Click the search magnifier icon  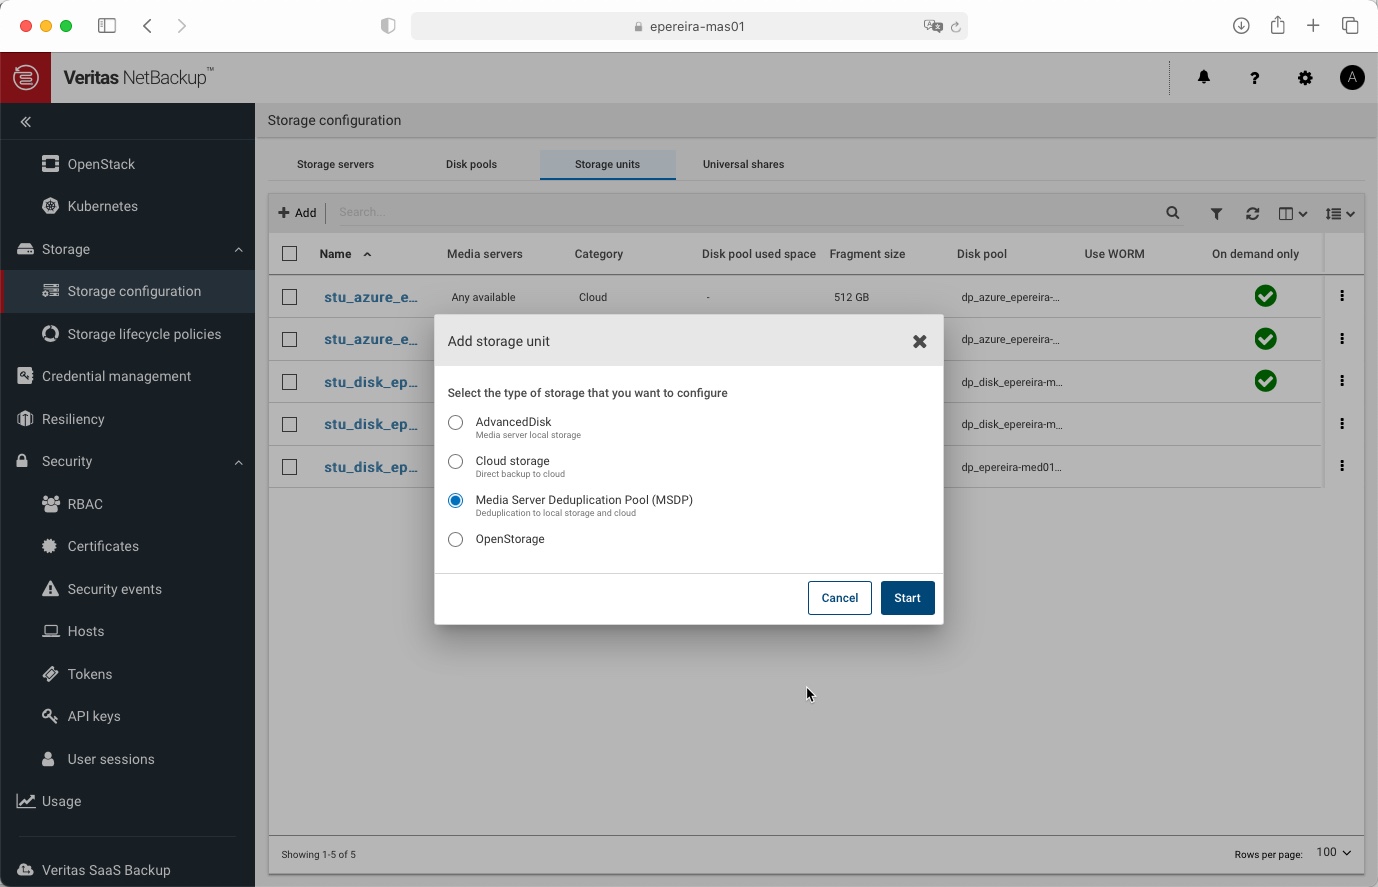point(1173,213)
